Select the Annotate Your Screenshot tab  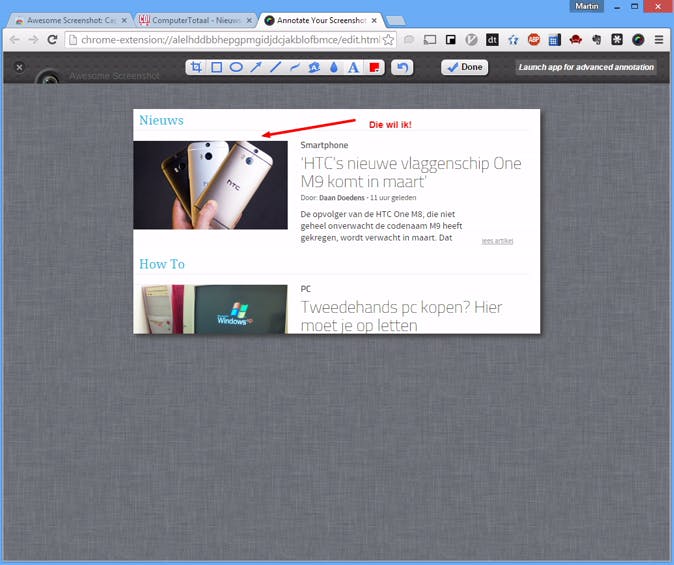[x=321, y=20]
